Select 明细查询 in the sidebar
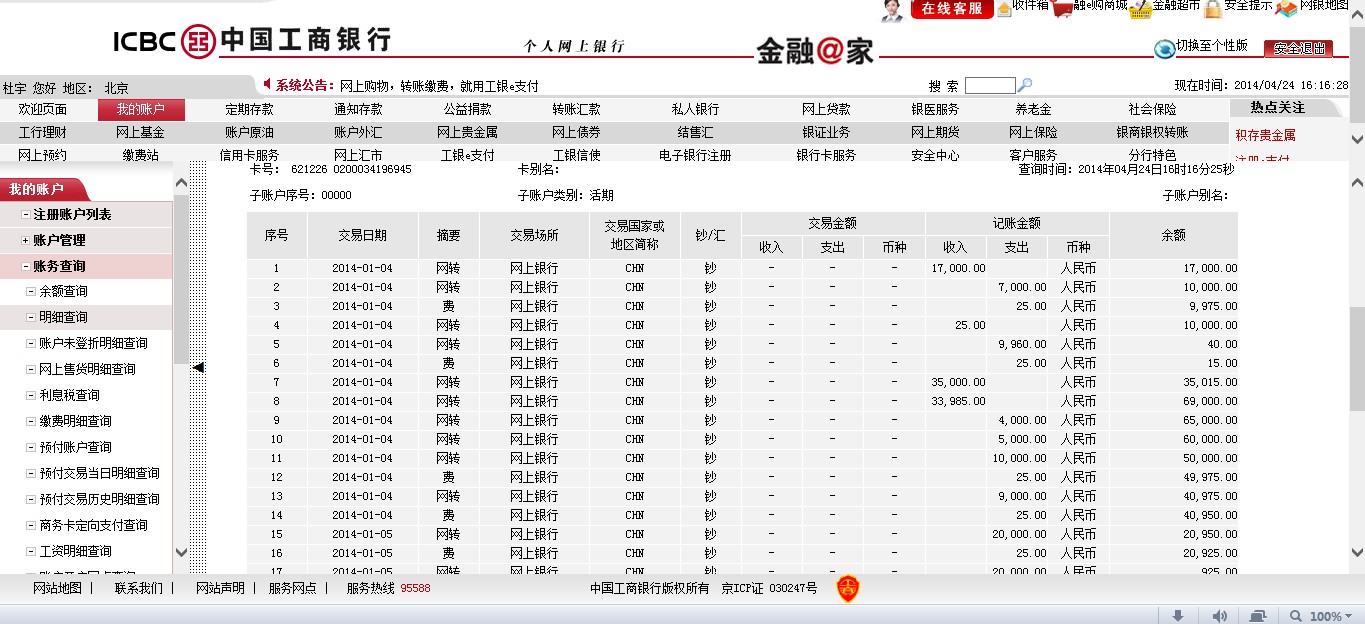Screen dimensions: 1365x624 point(63,318)
